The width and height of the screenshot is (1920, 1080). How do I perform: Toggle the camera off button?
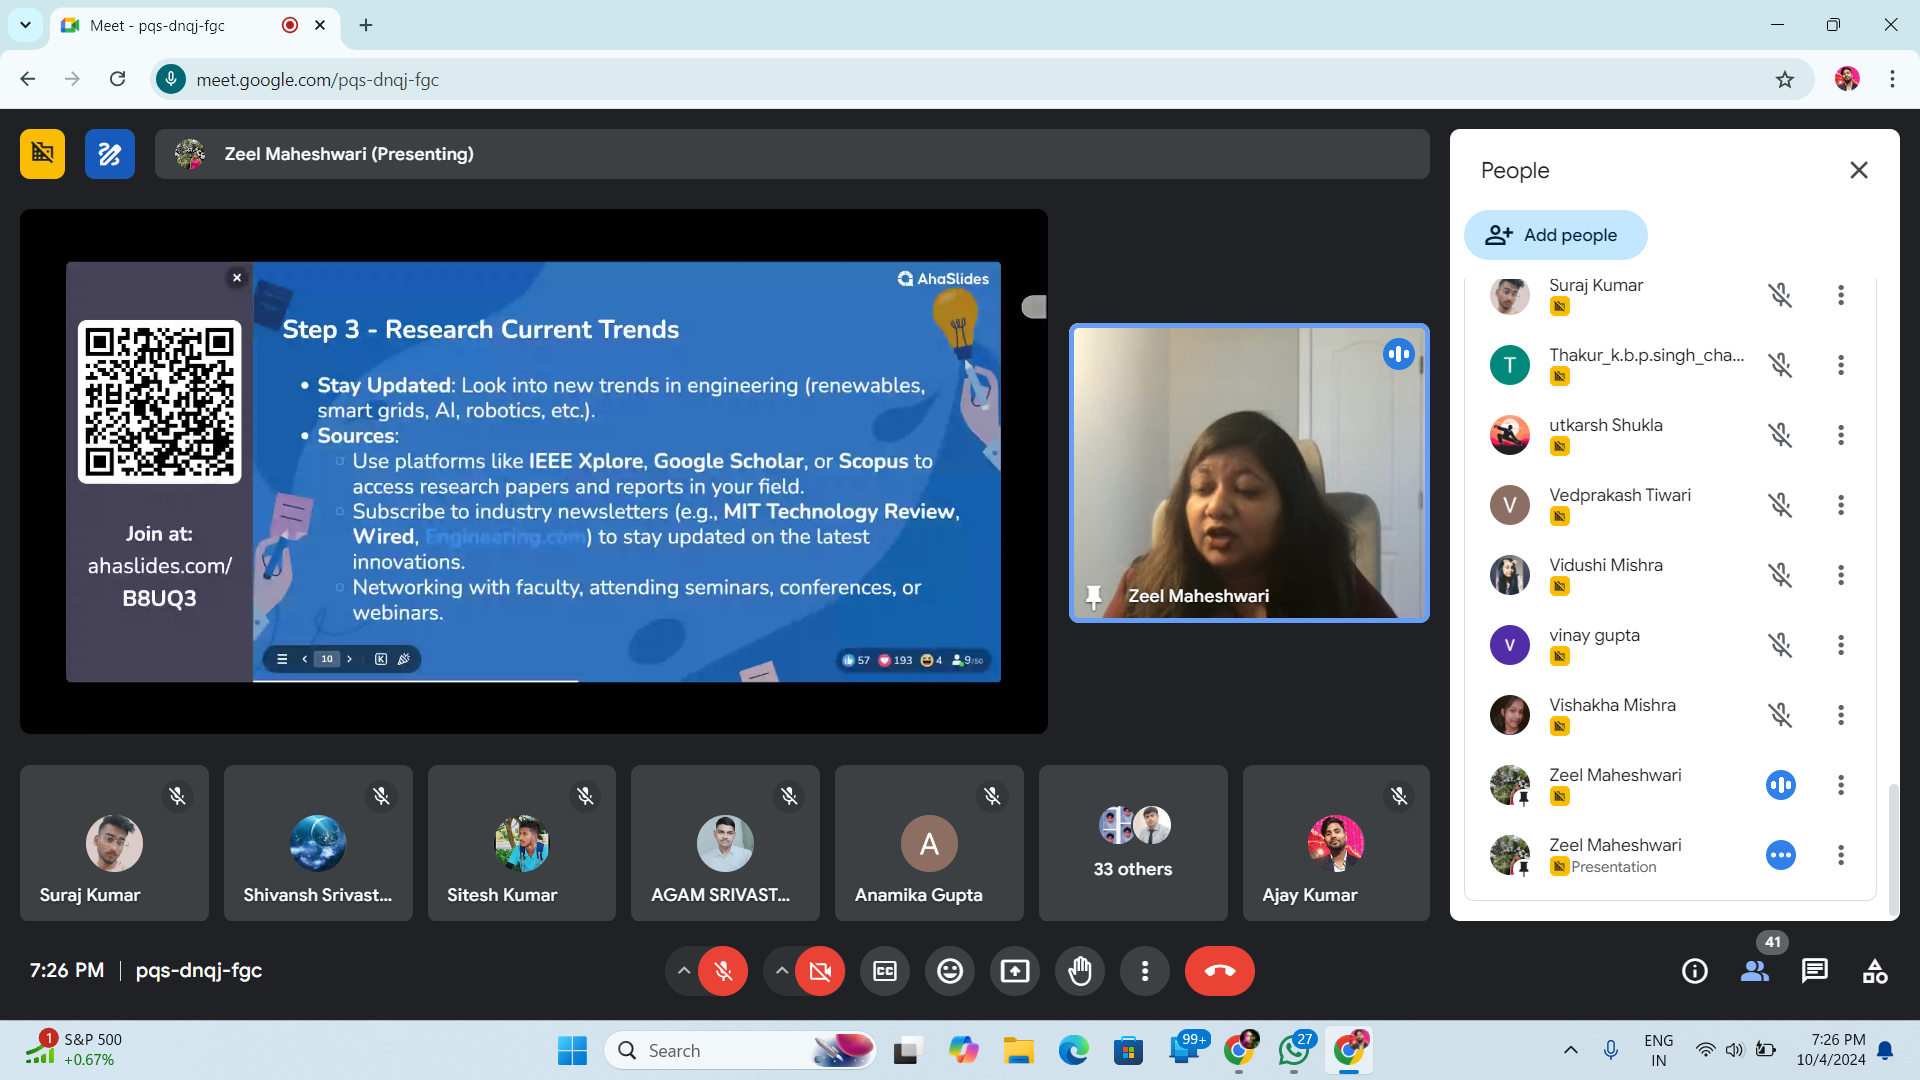(x=820, y=971)
